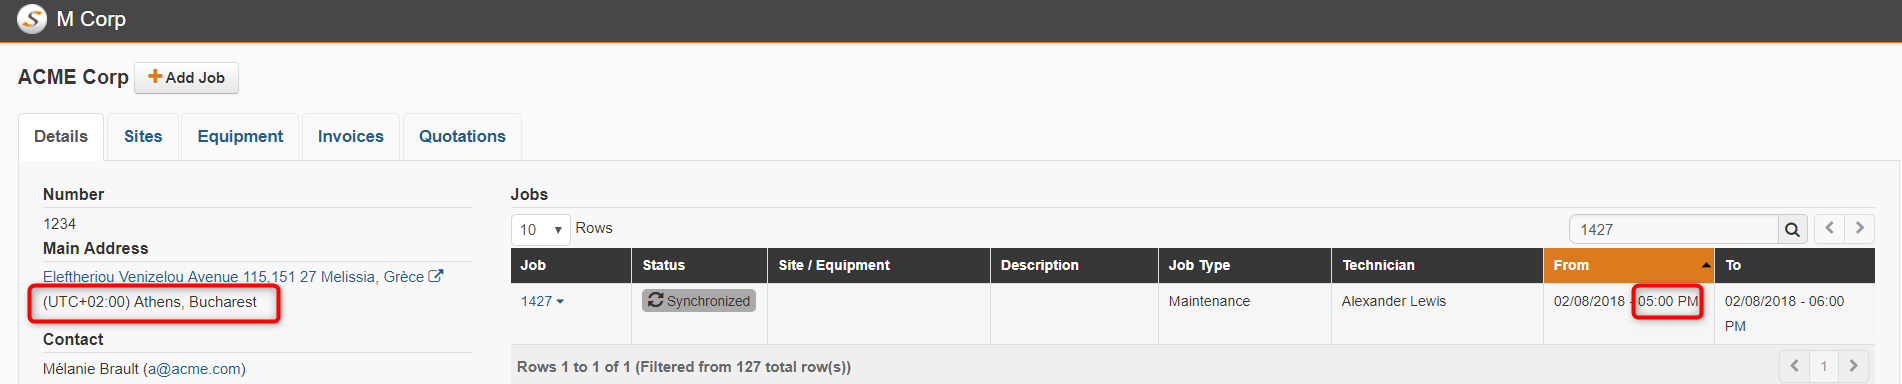Click the magnifier search icon
The width and height of the screenshot is (1902, 384).
click(1792, 230)
